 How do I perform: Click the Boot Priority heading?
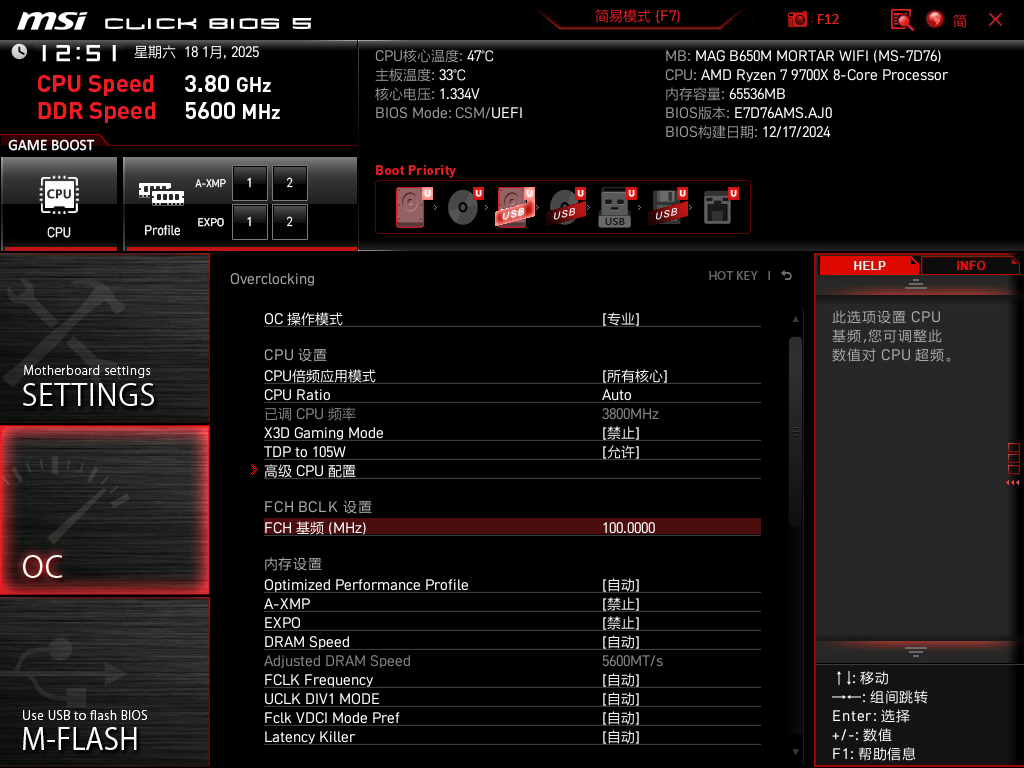(415, 170)
